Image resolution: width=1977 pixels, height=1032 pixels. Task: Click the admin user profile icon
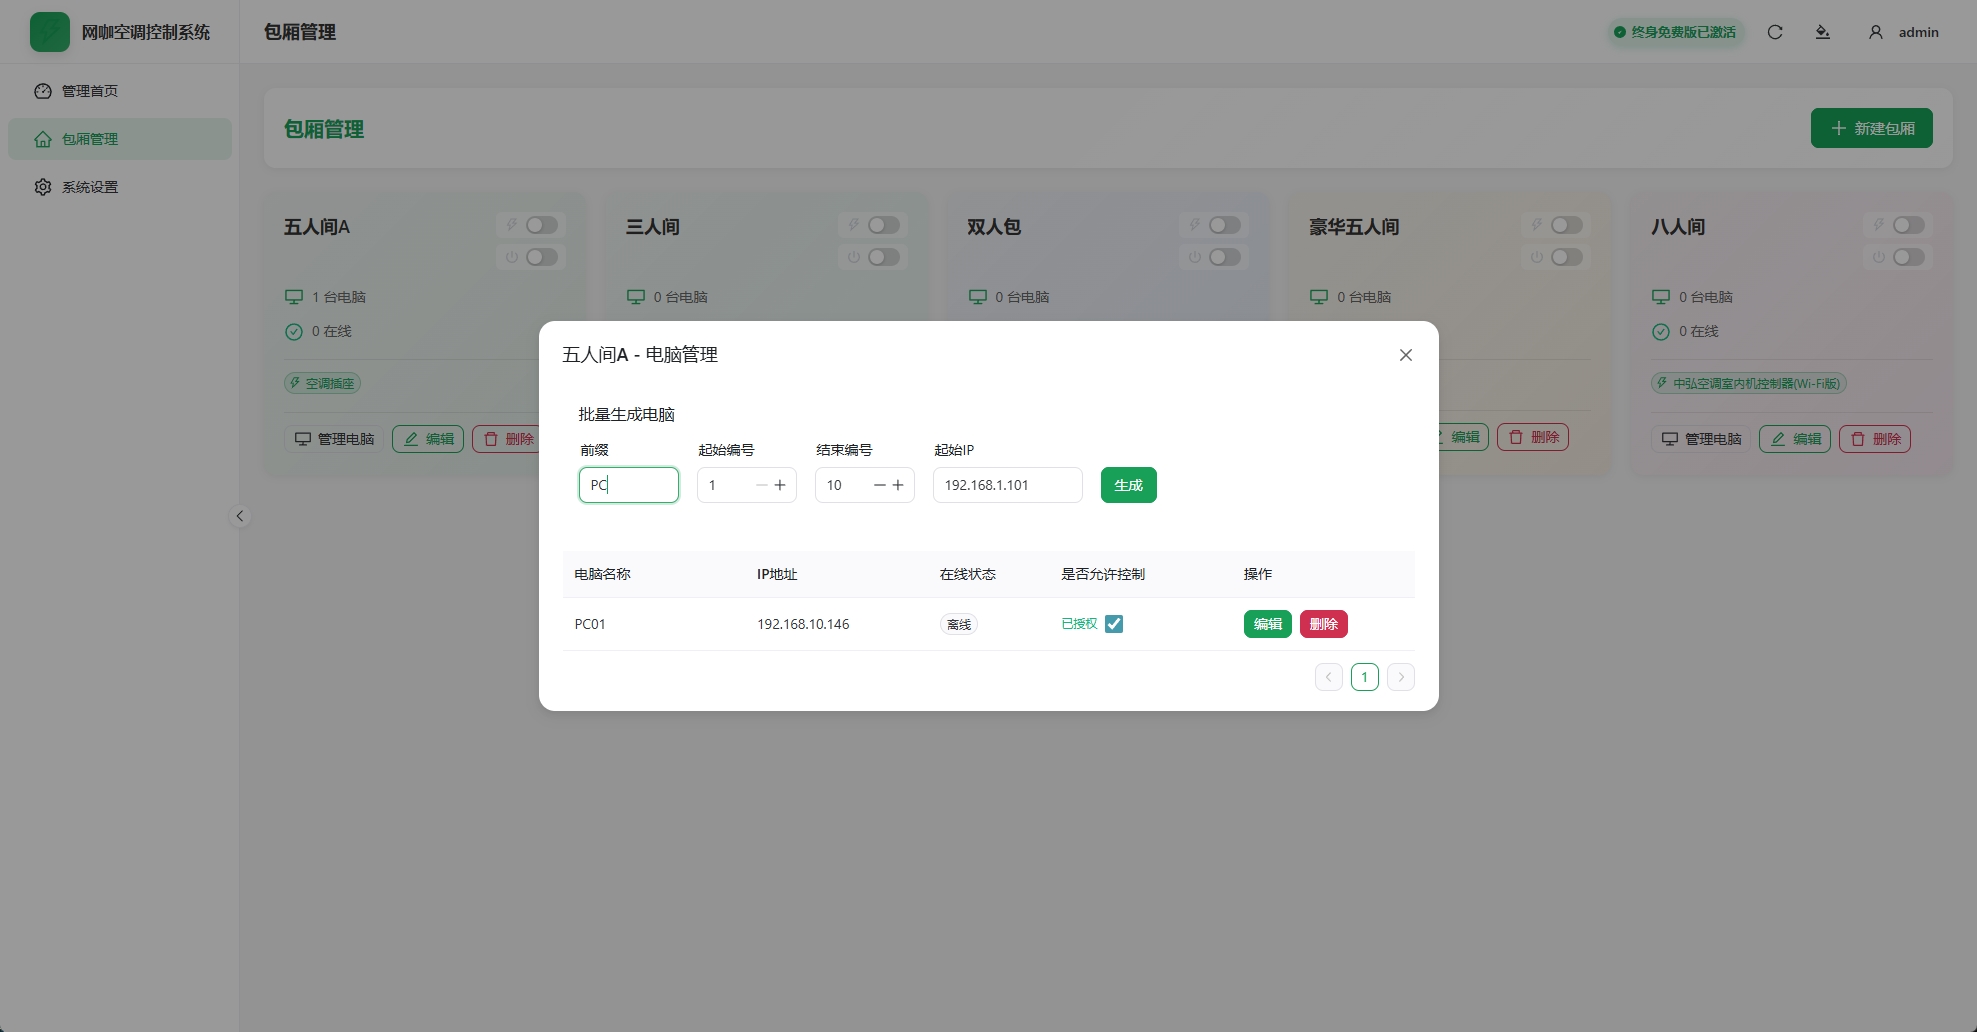pos(1875,31)
